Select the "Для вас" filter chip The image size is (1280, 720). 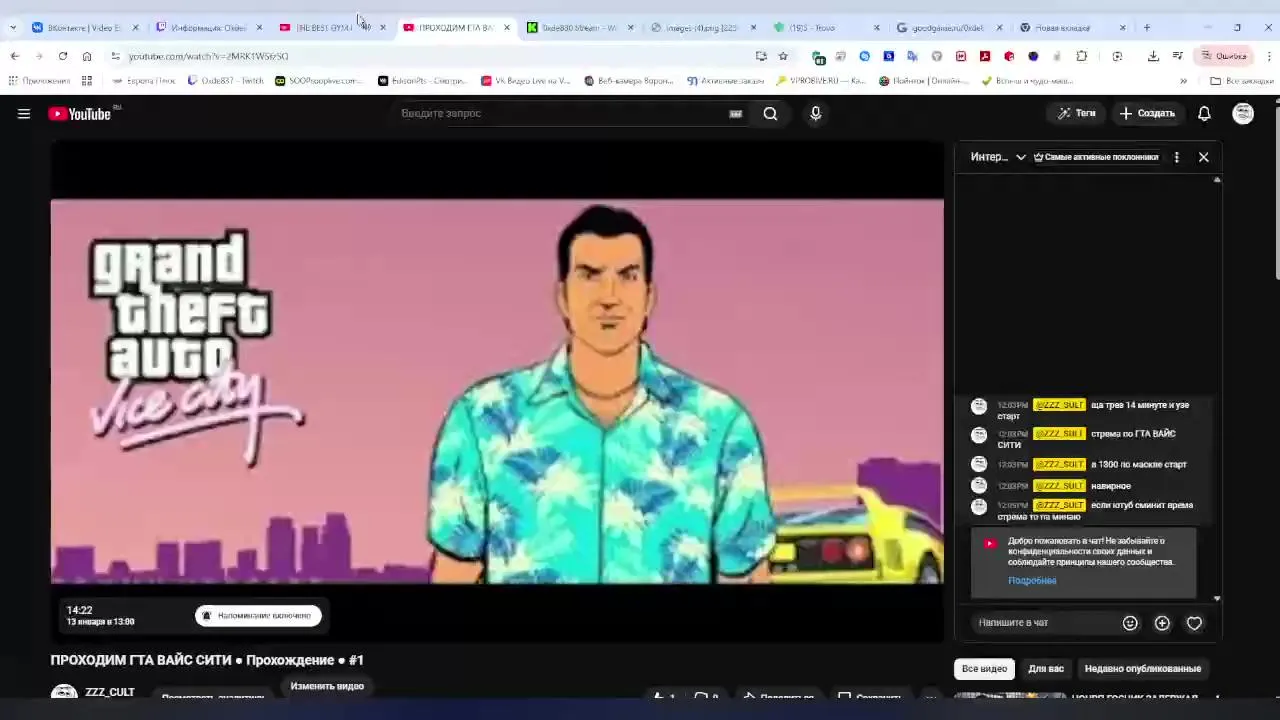coord(1046,669)
